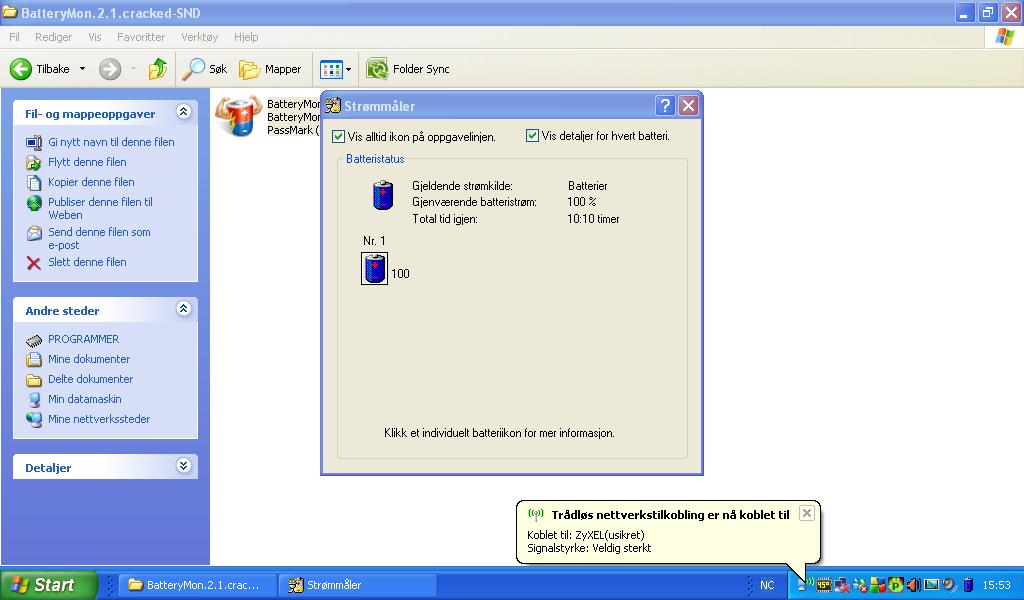
Task: Click the 15:53 system clock
Action: [996, 585]
